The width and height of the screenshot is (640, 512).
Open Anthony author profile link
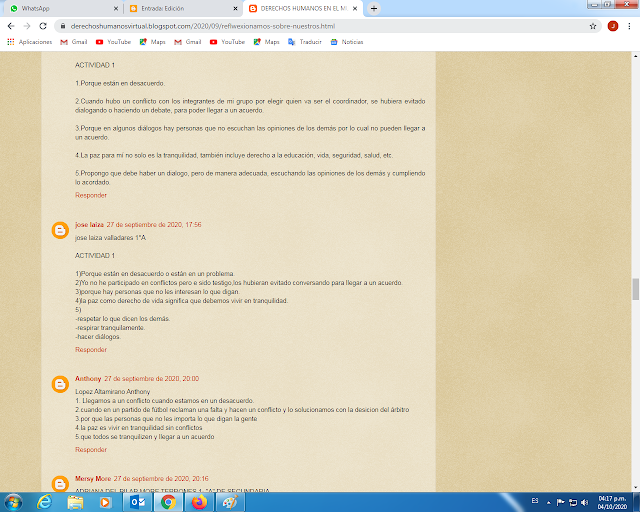[88, 378]
